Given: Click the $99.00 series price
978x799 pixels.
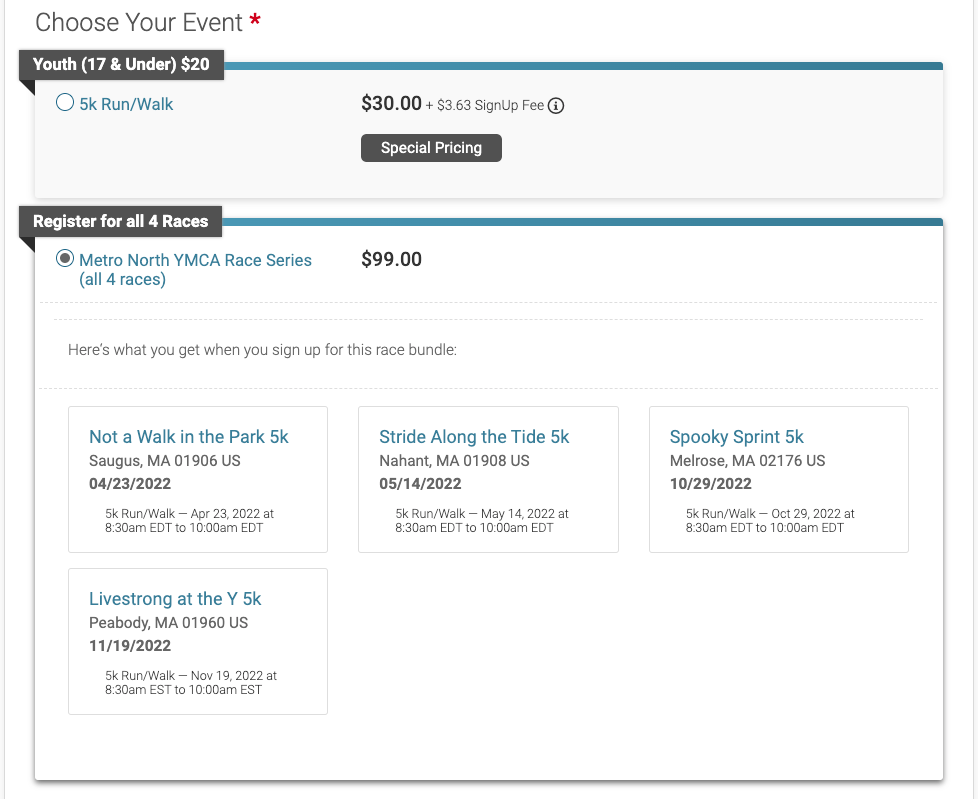Looking at the screenshot, I should [x=391, y=259].
